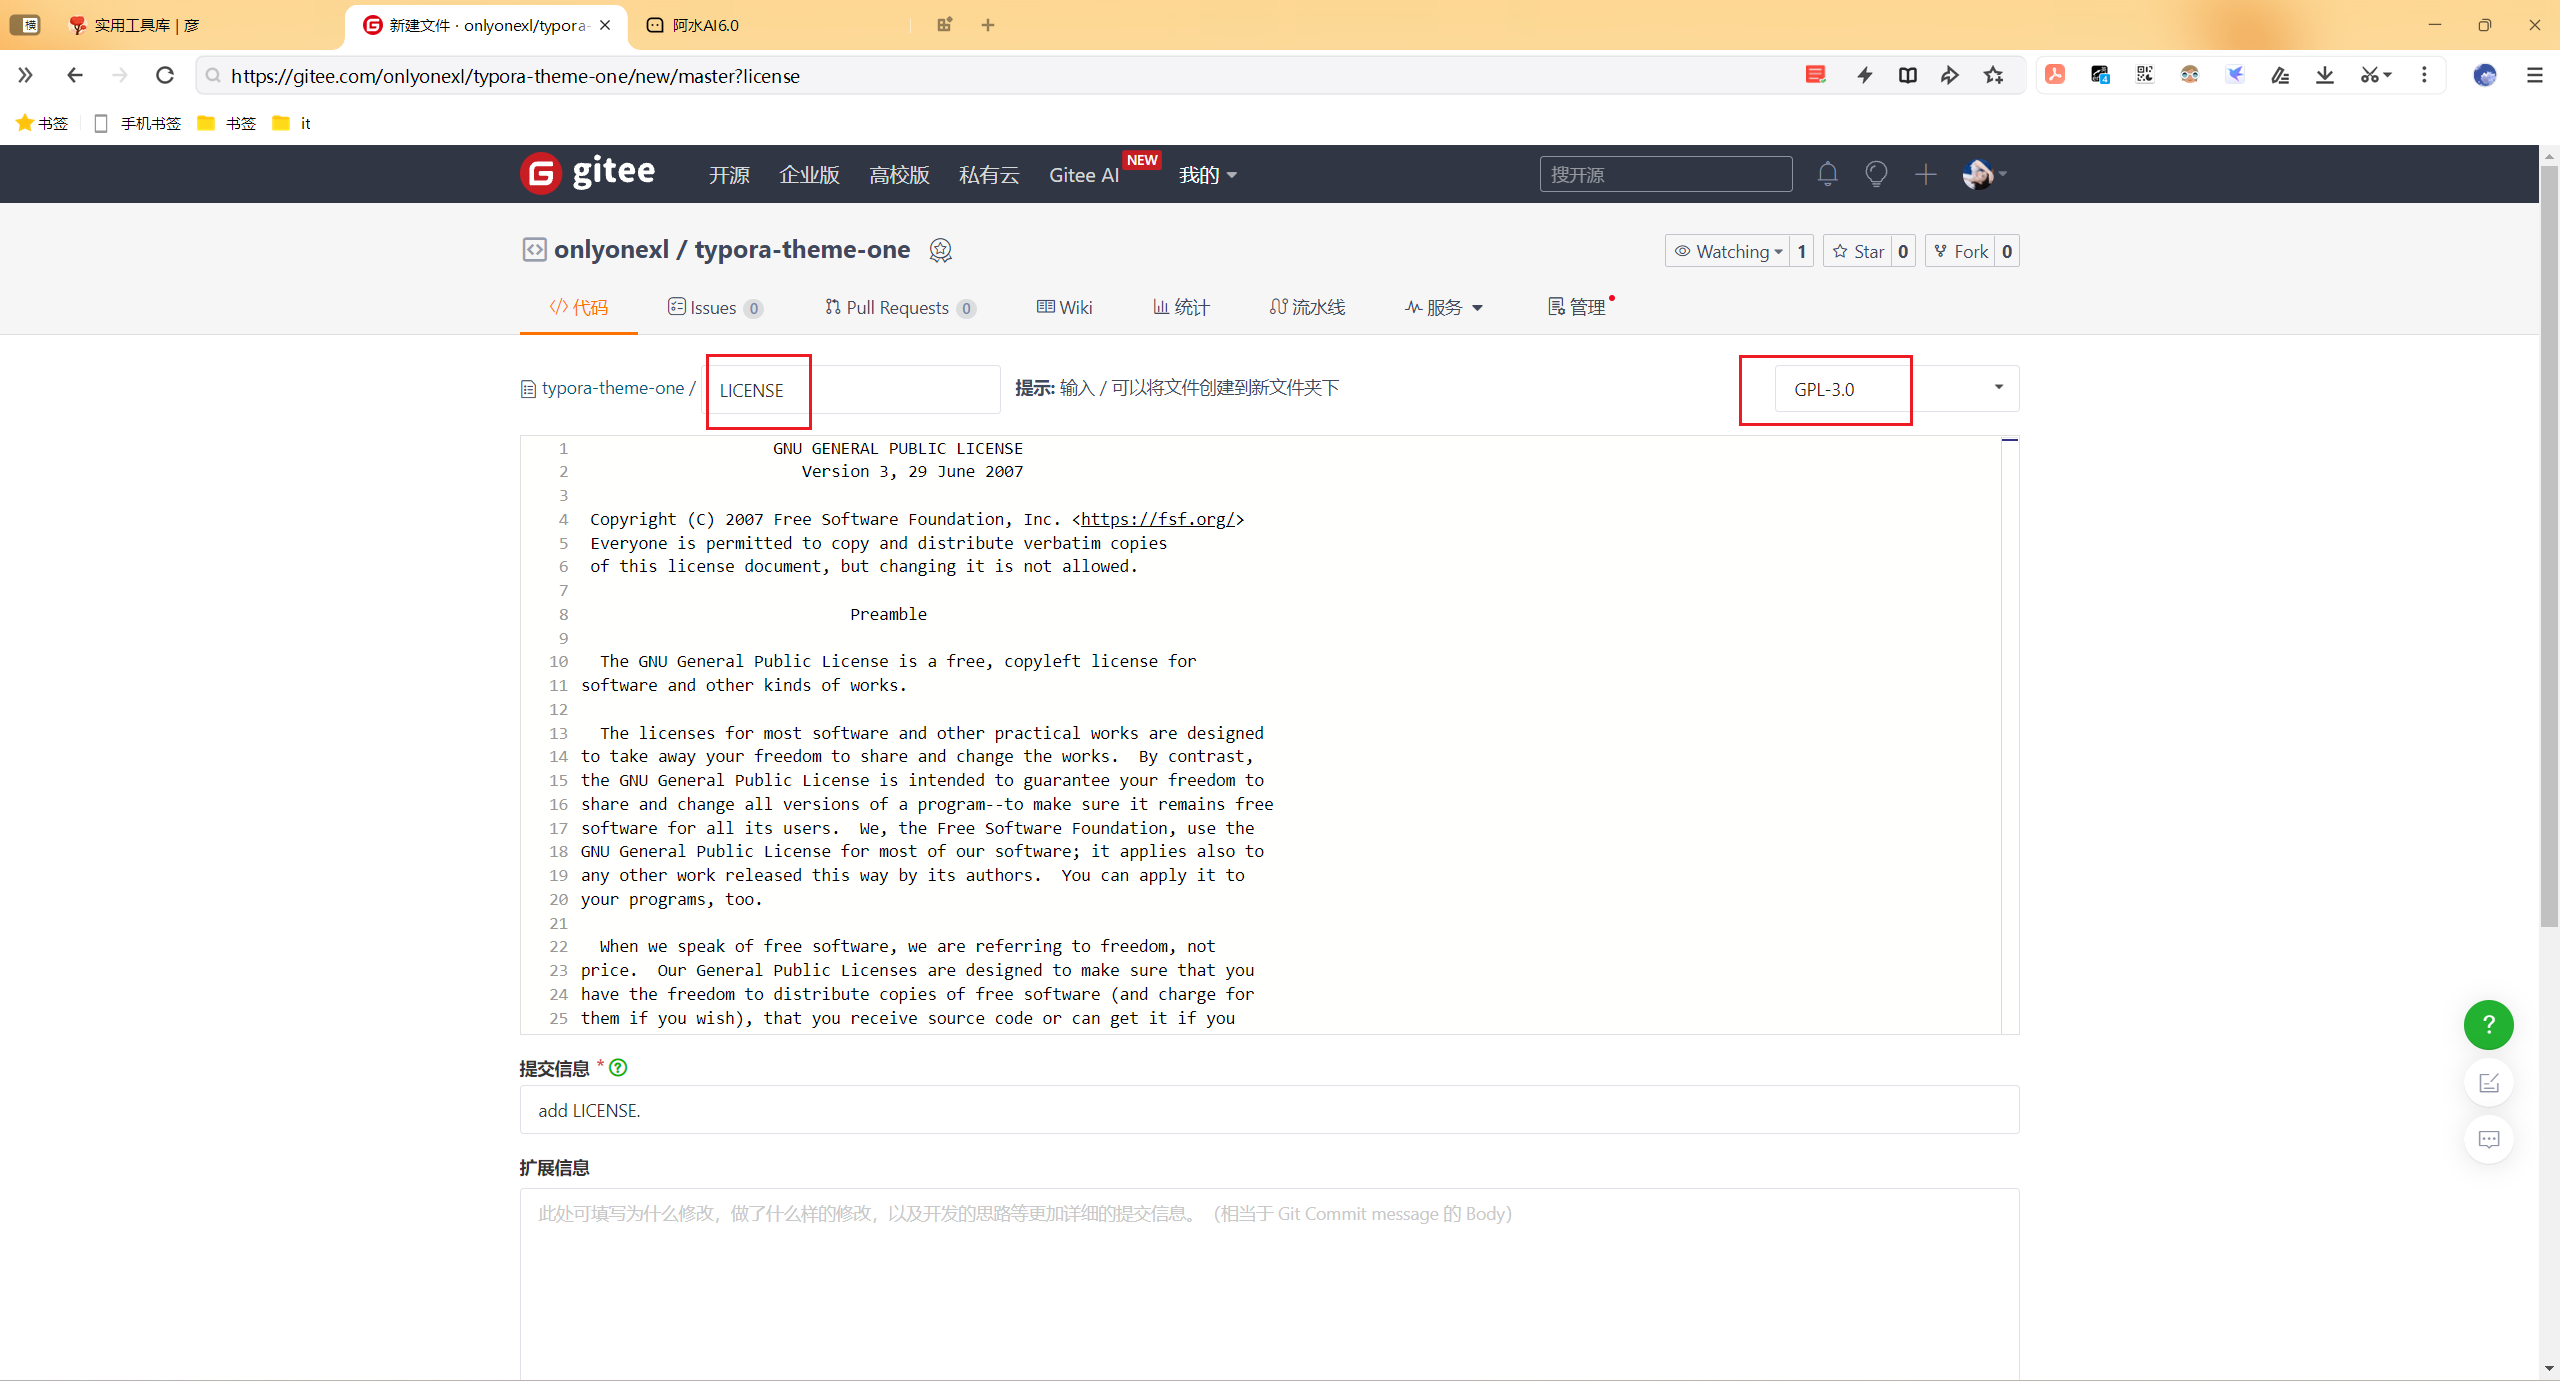
Task: Fork the repository
Action: click(1961, 251)
